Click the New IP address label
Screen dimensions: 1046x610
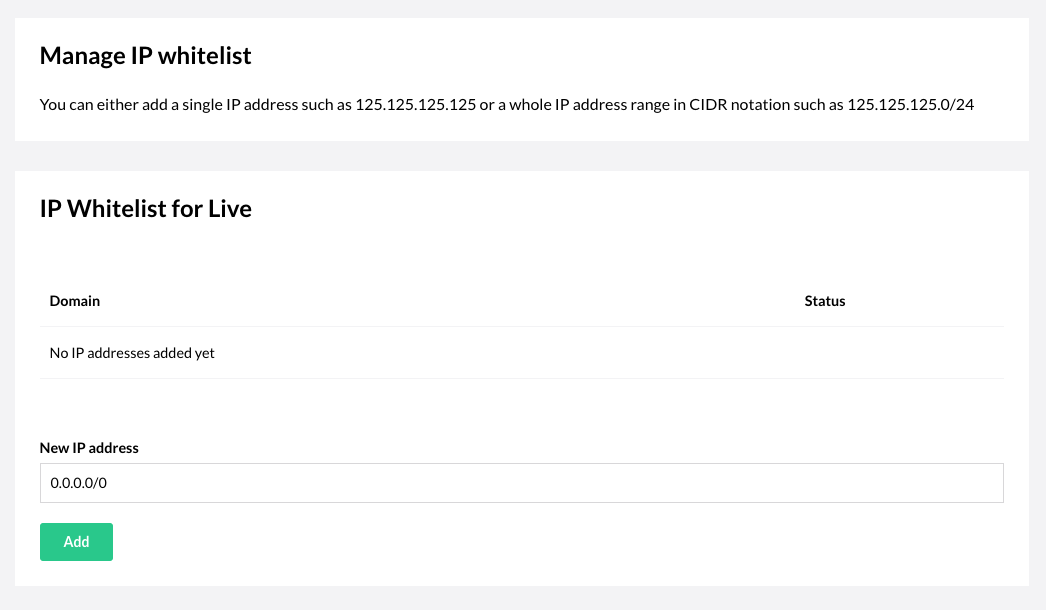point(89,448)
